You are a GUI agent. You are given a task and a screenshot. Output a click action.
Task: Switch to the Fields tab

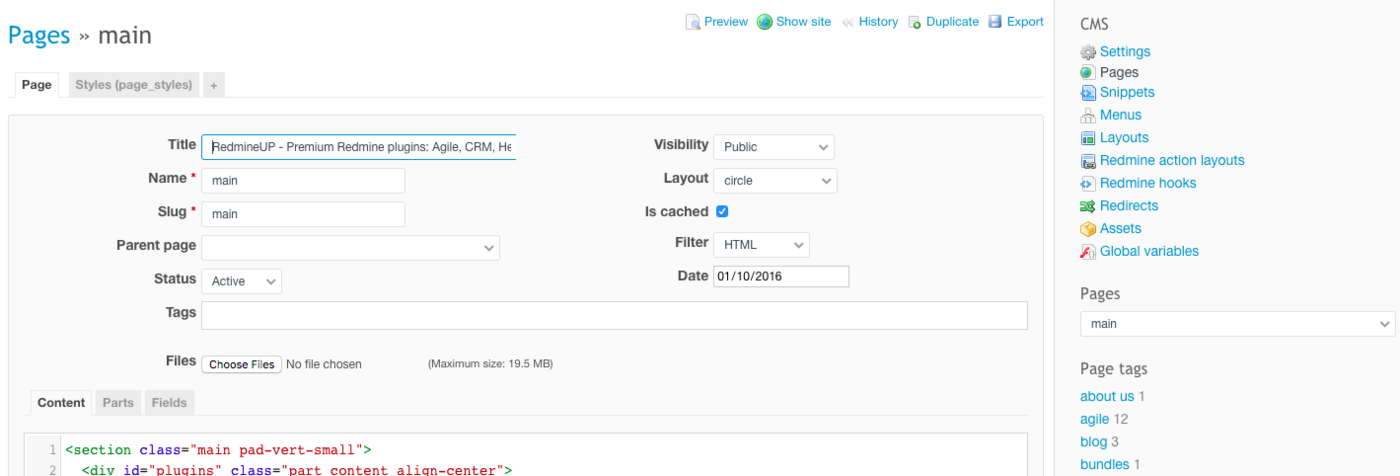pos(169,403)
